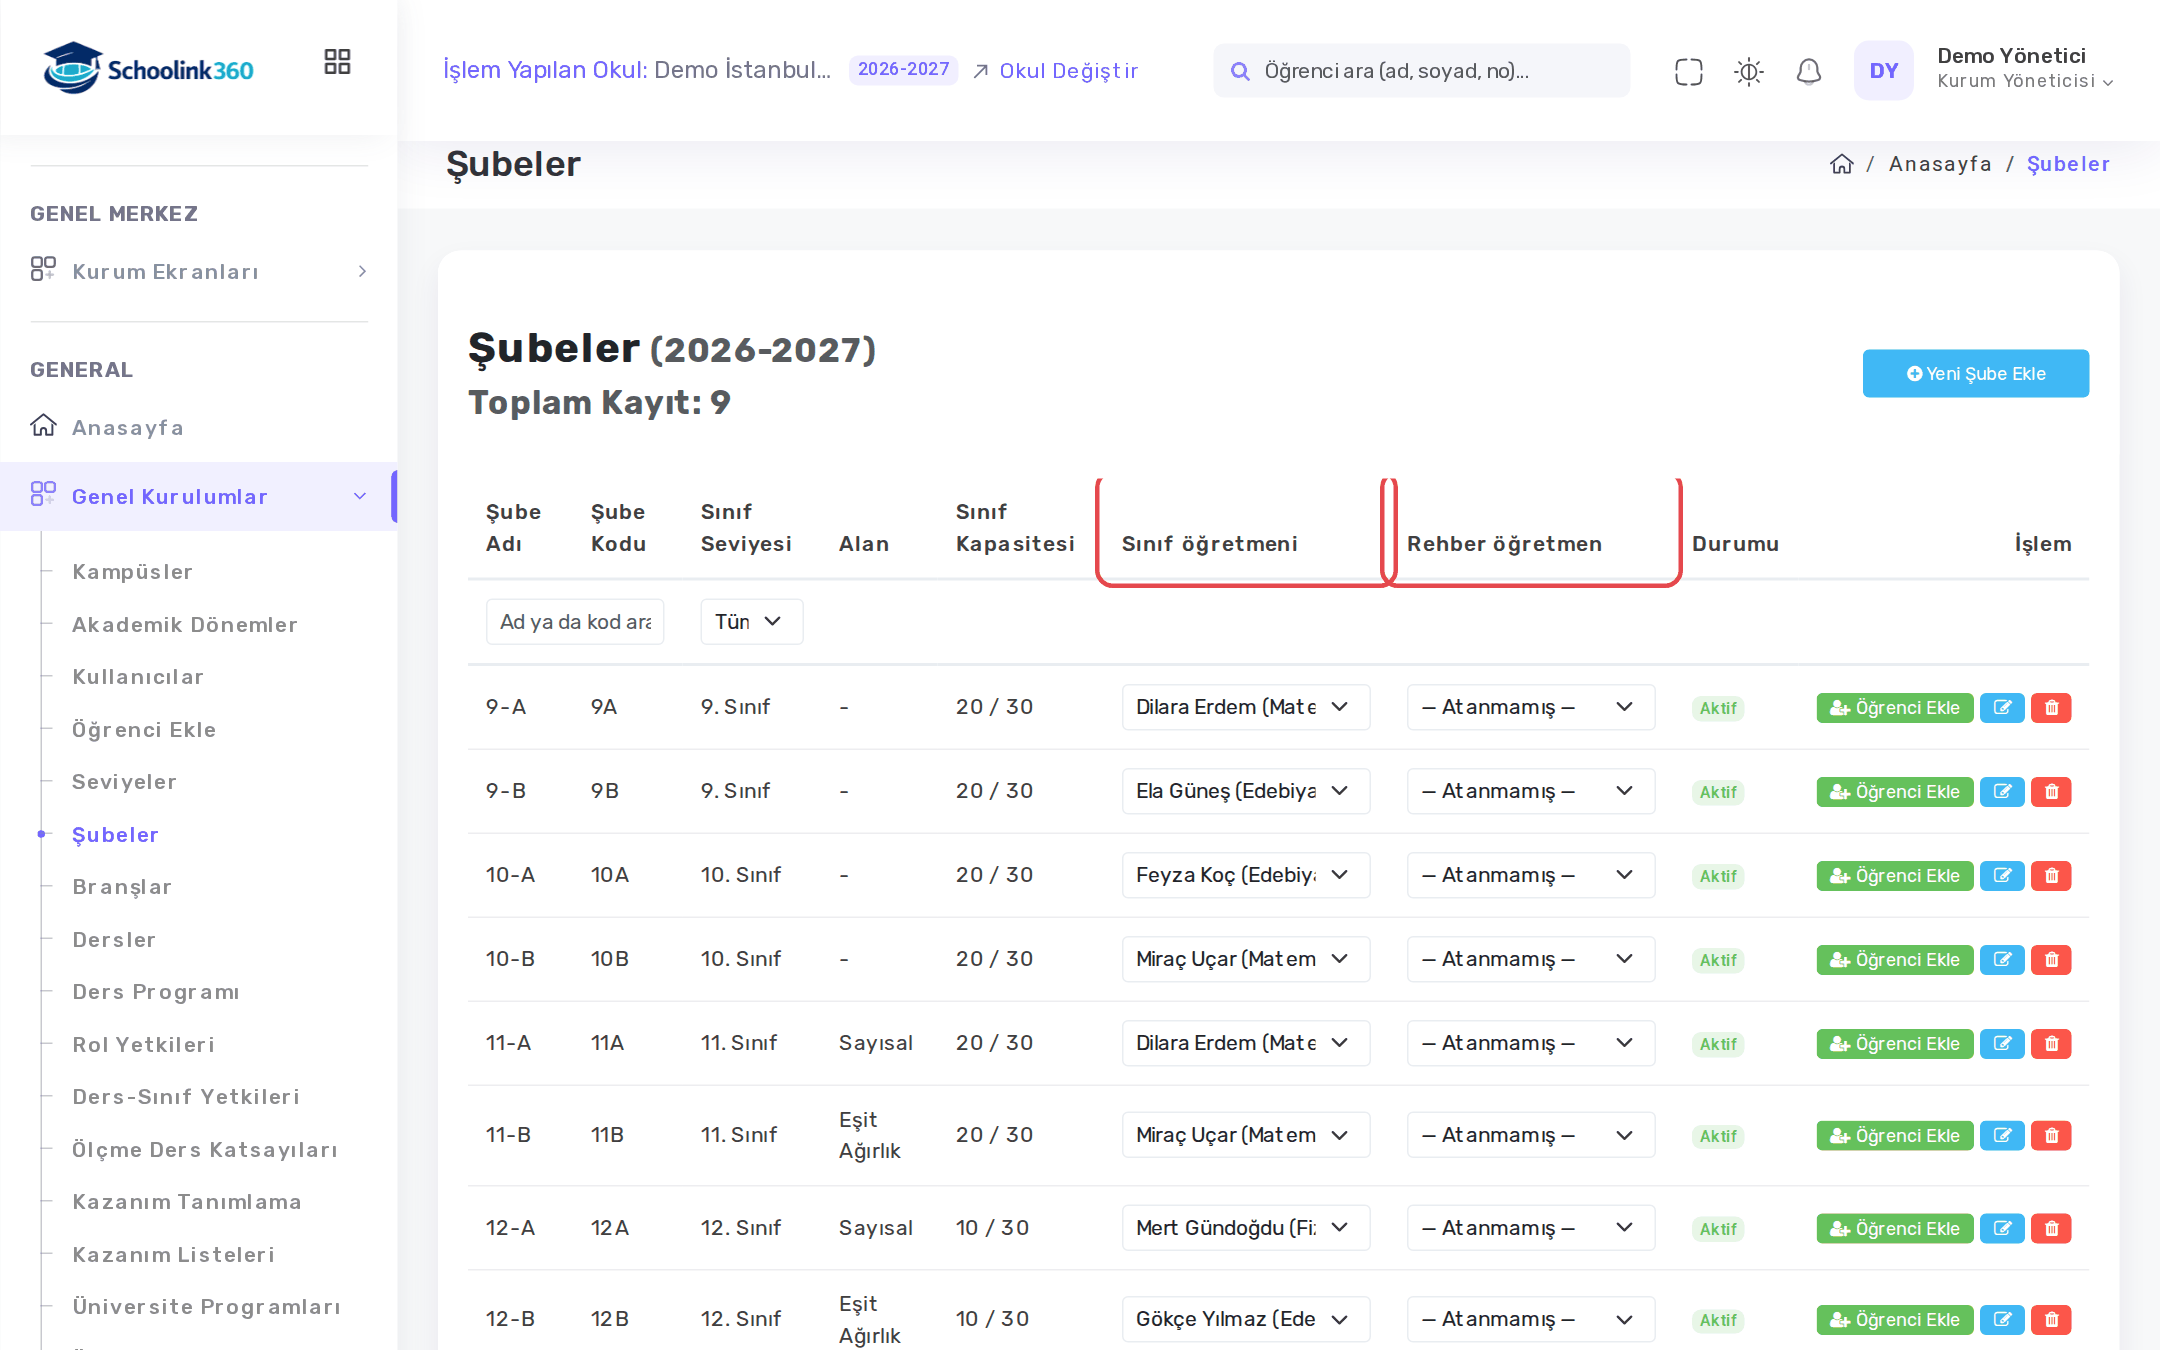Open class teacher dropdown for 9-A
This screenshot has height=1350, width=2160.
point(1245,707)
